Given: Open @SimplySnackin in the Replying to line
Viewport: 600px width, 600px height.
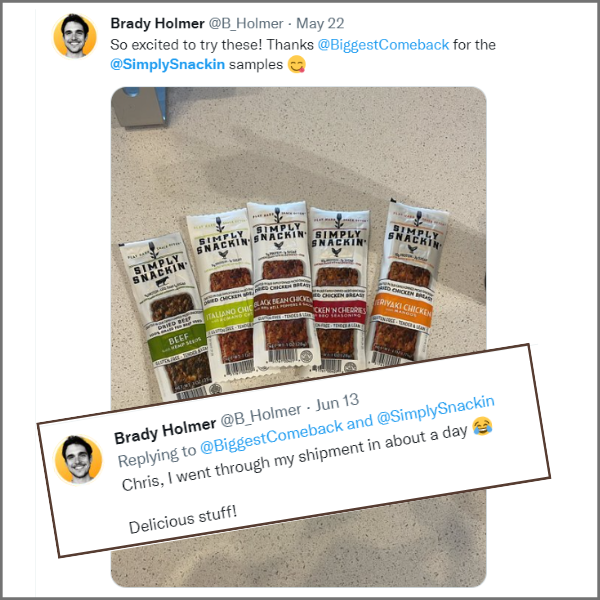Looking at the screenshot, I should (x=435, y=410).
